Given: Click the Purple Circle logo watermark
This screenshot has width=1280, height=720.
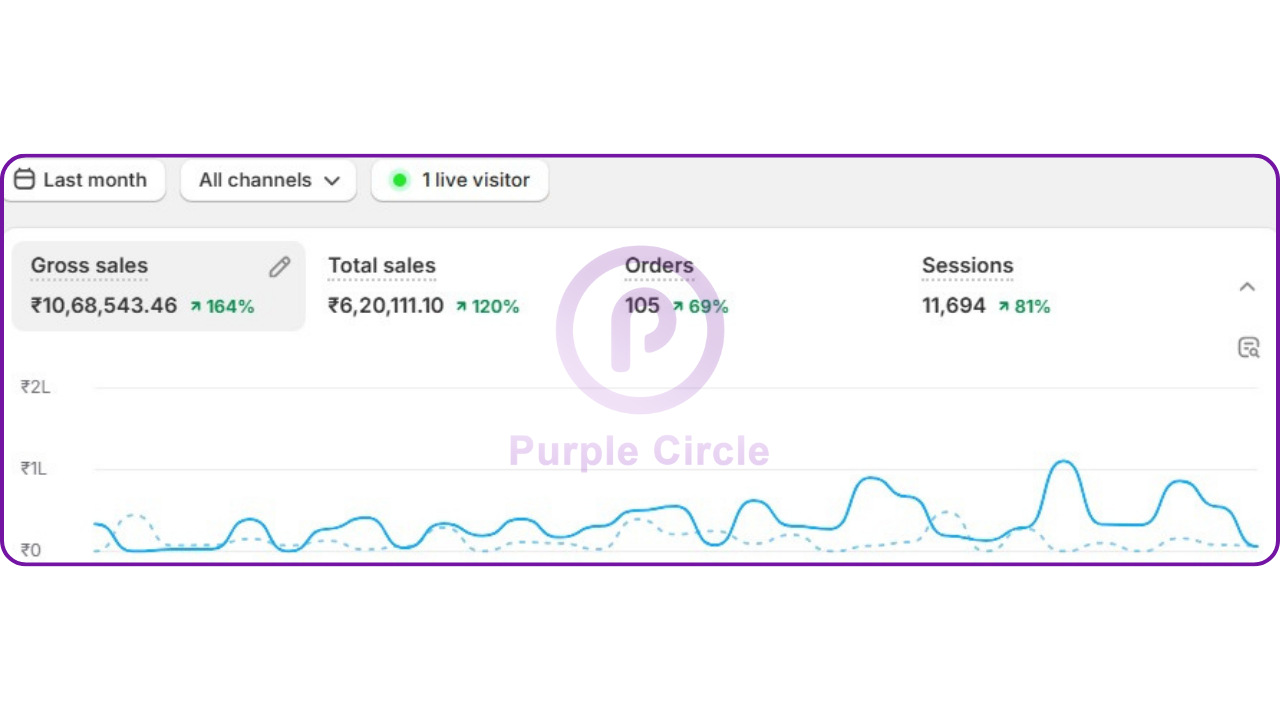Looking at the screenshot, I should tap(640, 330).
